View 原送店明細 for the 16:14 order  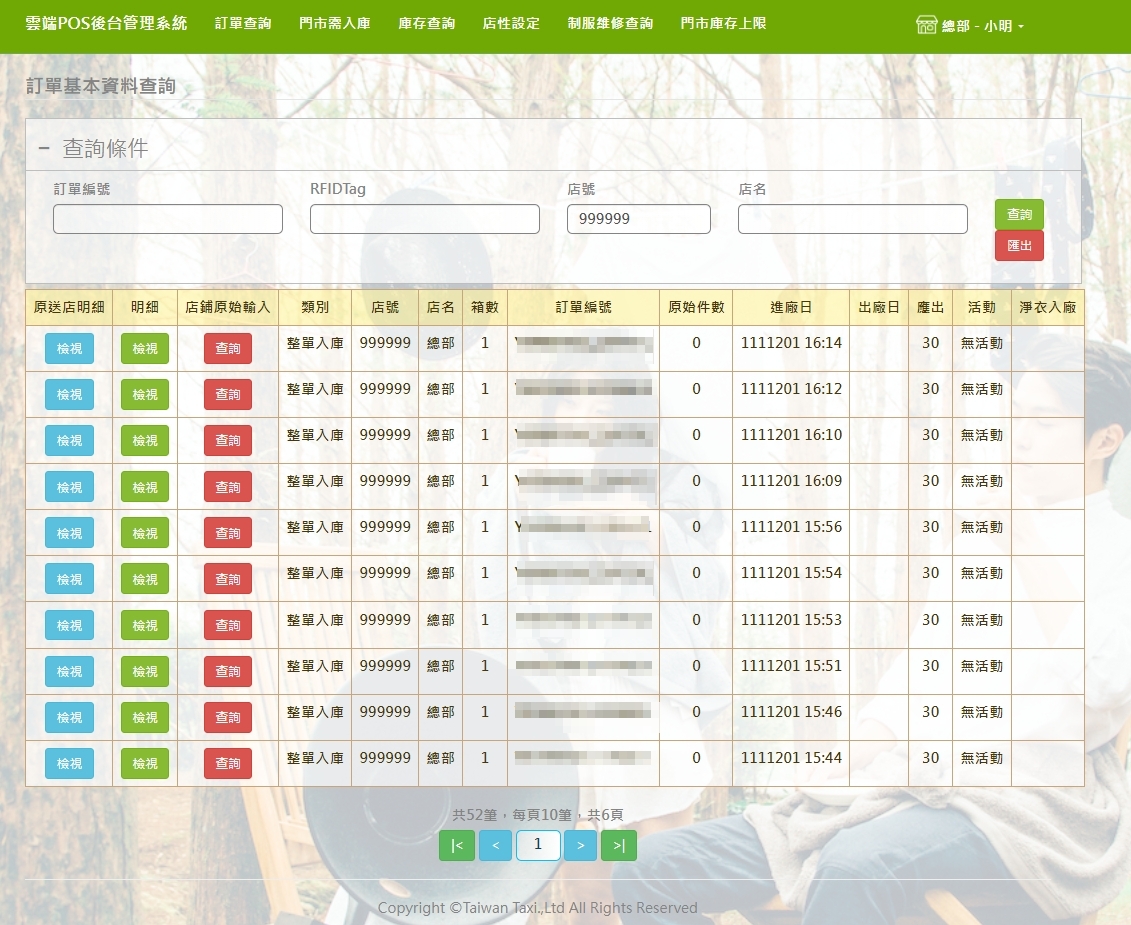point(69,348)
